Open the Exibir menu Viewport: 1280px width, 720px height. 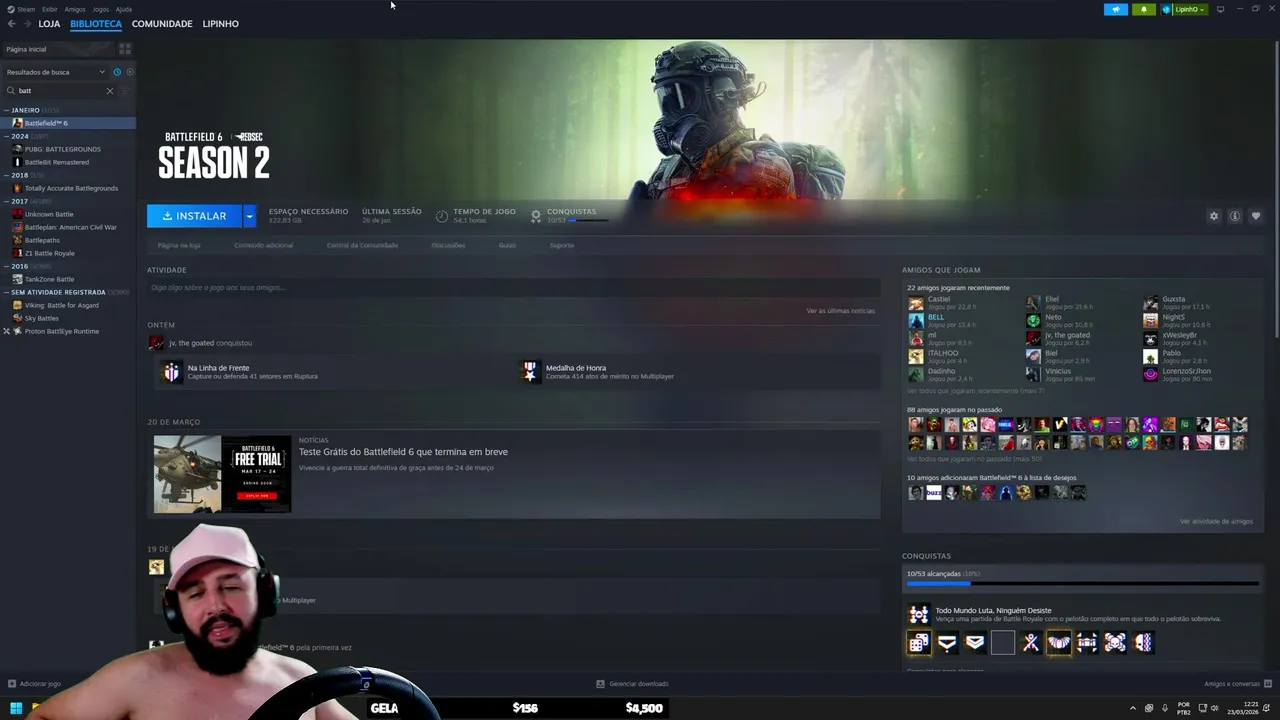(50, 9)
